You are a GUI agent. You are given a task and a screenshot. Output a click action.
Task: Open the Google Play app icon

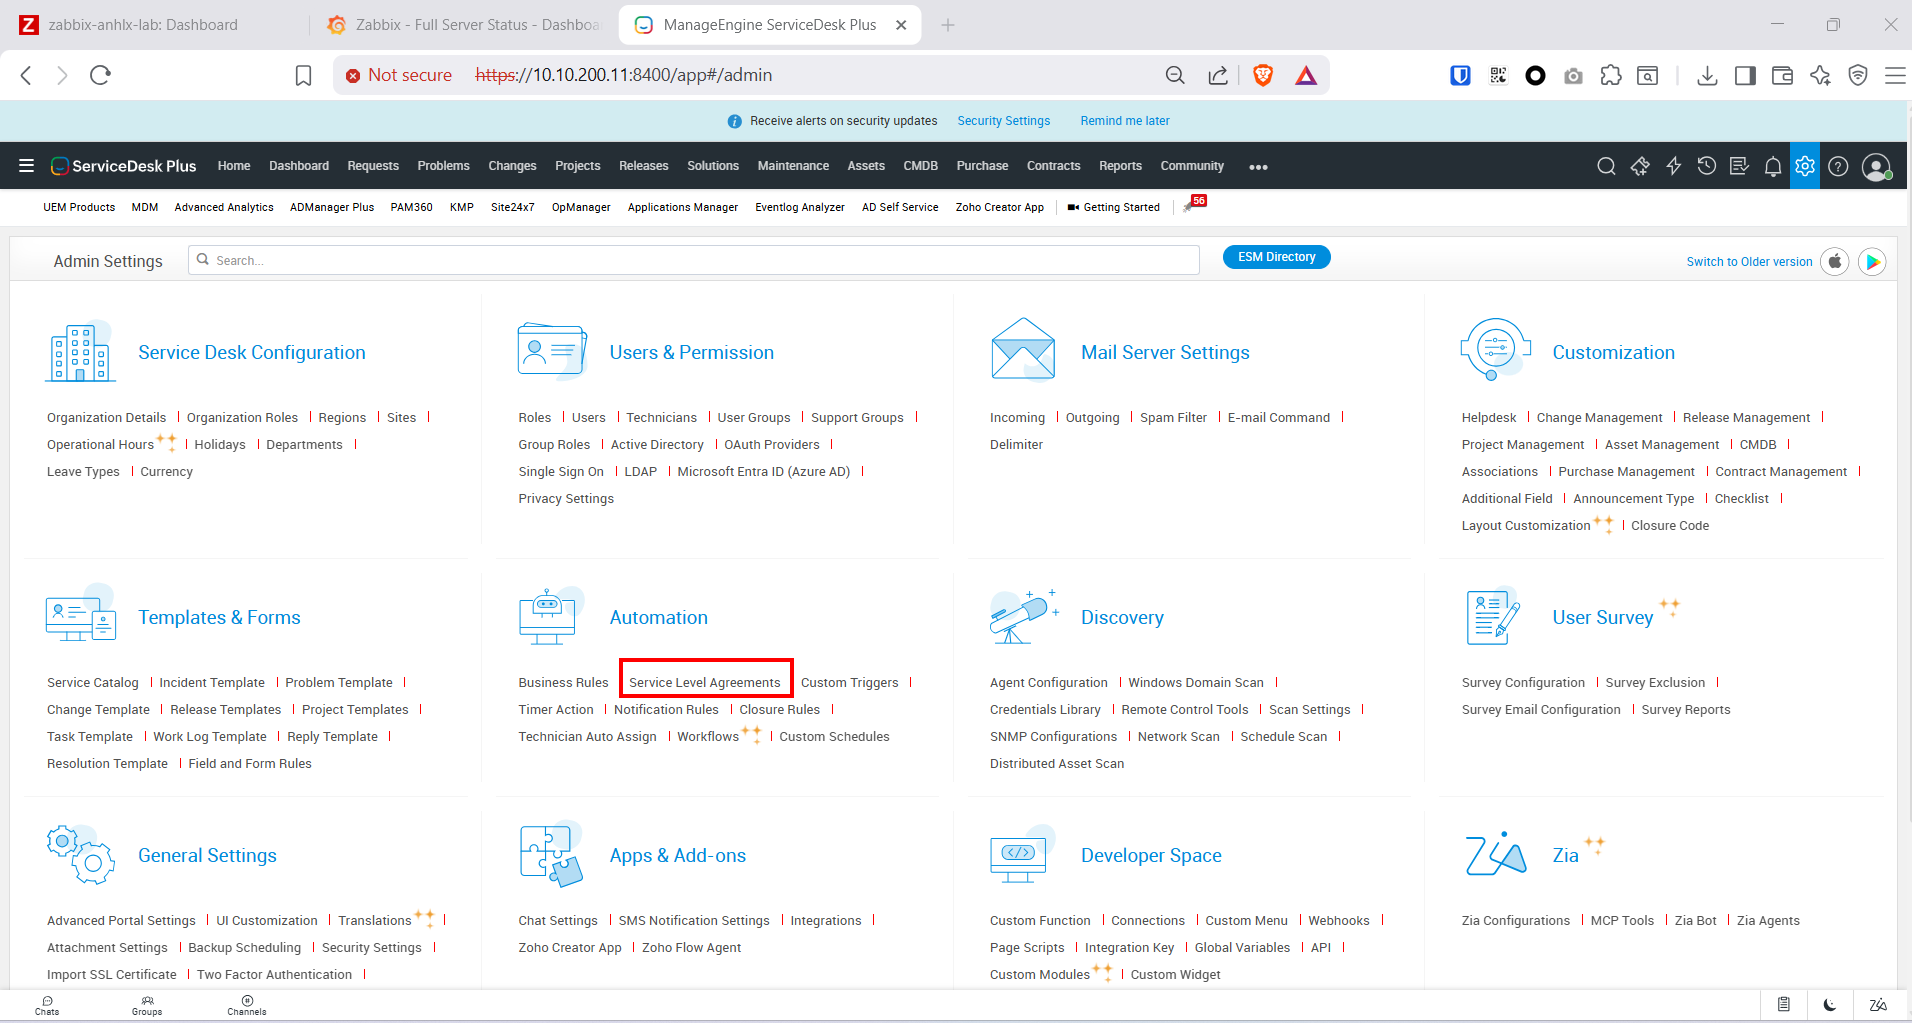(1872, 262)
